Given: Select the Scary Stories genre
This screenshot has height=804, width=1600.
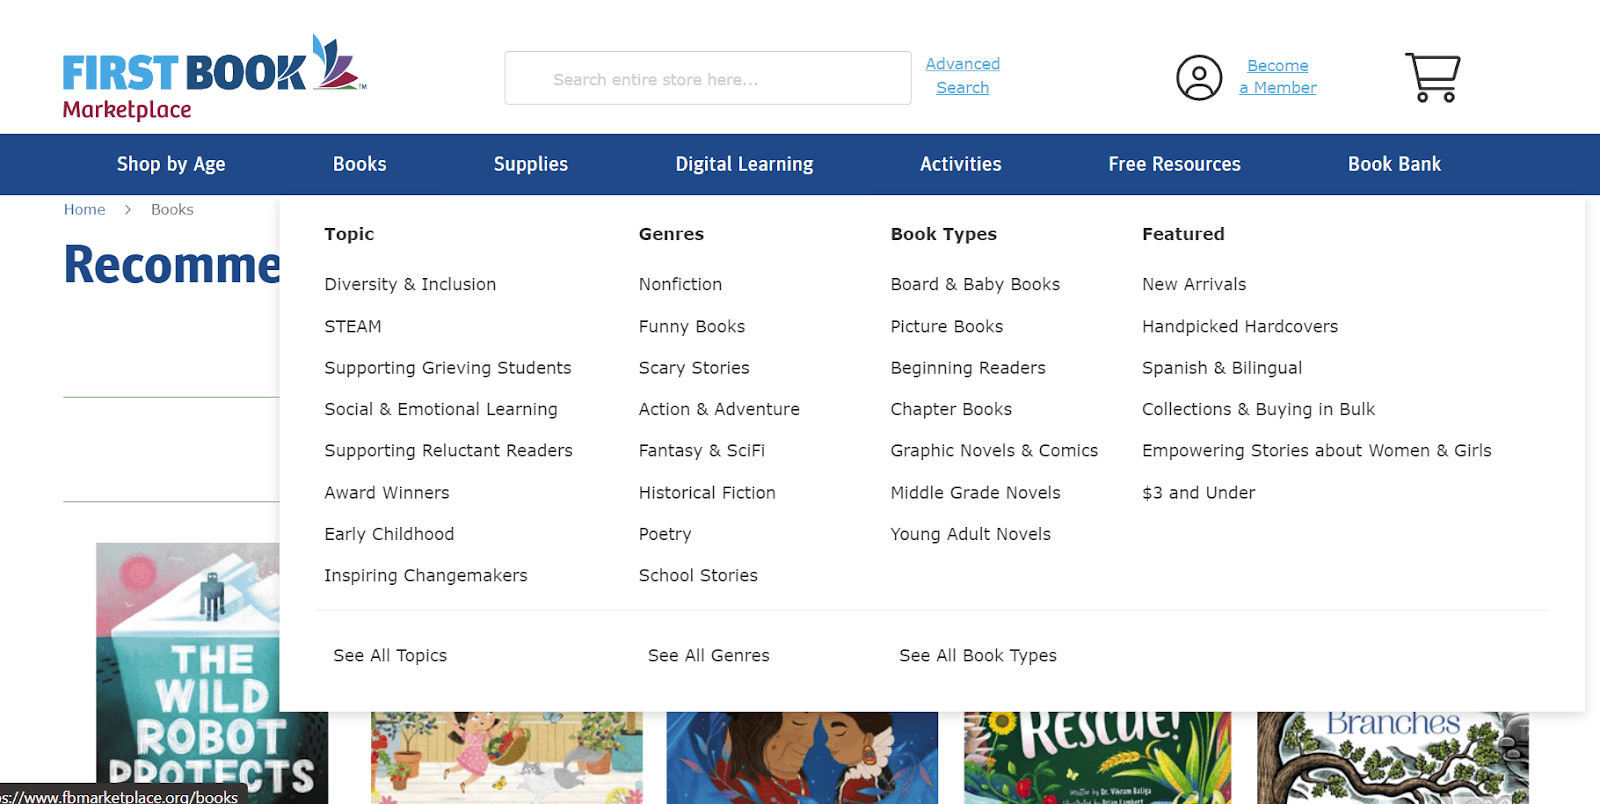Looking at the screenshot, I should click(694, 368).
